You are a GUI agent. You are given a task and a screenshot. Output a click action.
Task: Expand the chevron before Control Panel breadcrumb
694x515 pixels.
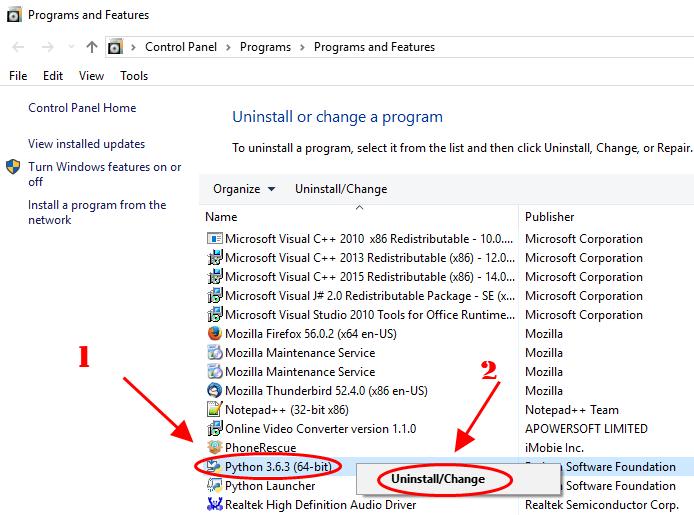point(133,47)
